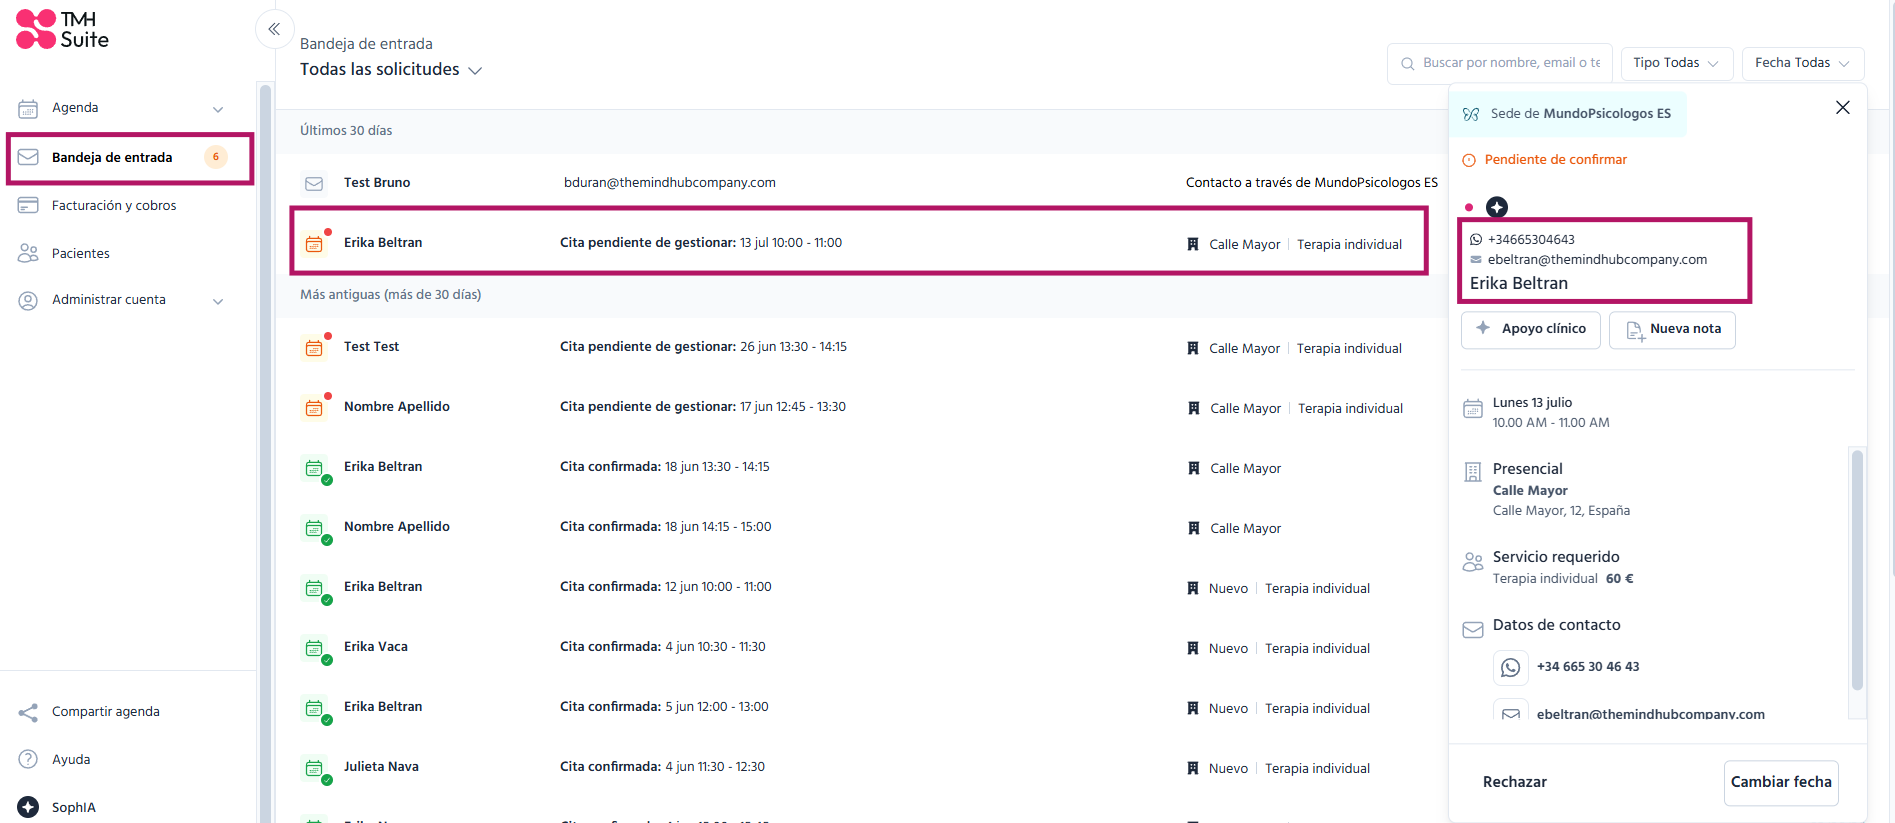Open the Fecha Todas filter dropdown
The width and height of the screenshot is (1895, 823).
tap(1803, 63)
